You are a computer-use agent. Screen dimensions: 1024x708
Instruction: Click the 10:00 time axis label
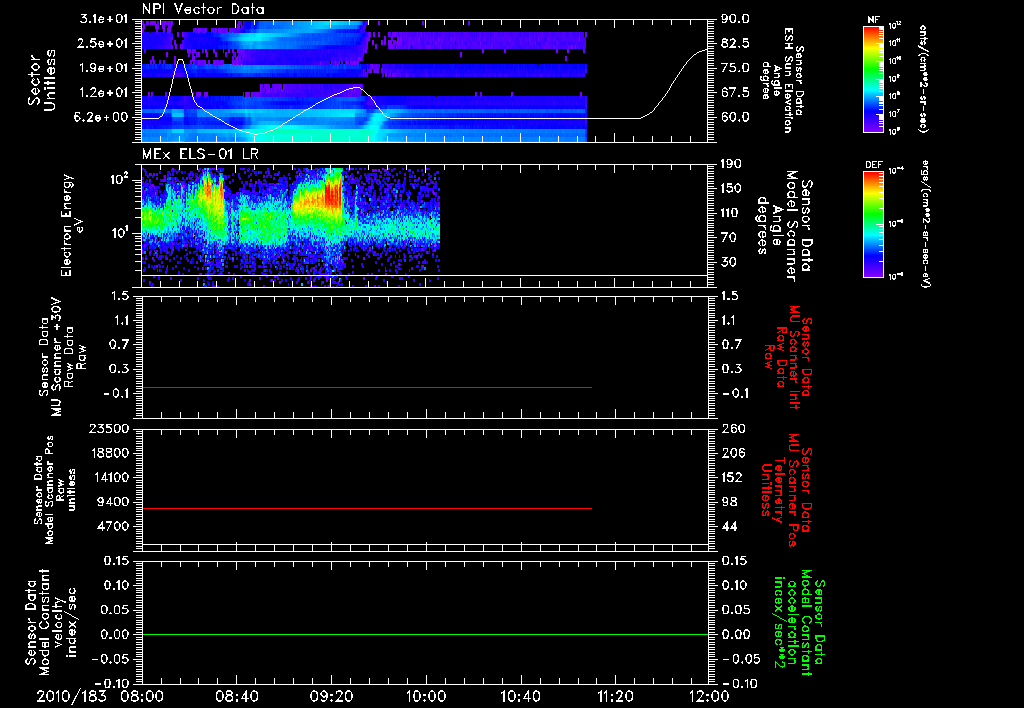click(x=426, y=696)
